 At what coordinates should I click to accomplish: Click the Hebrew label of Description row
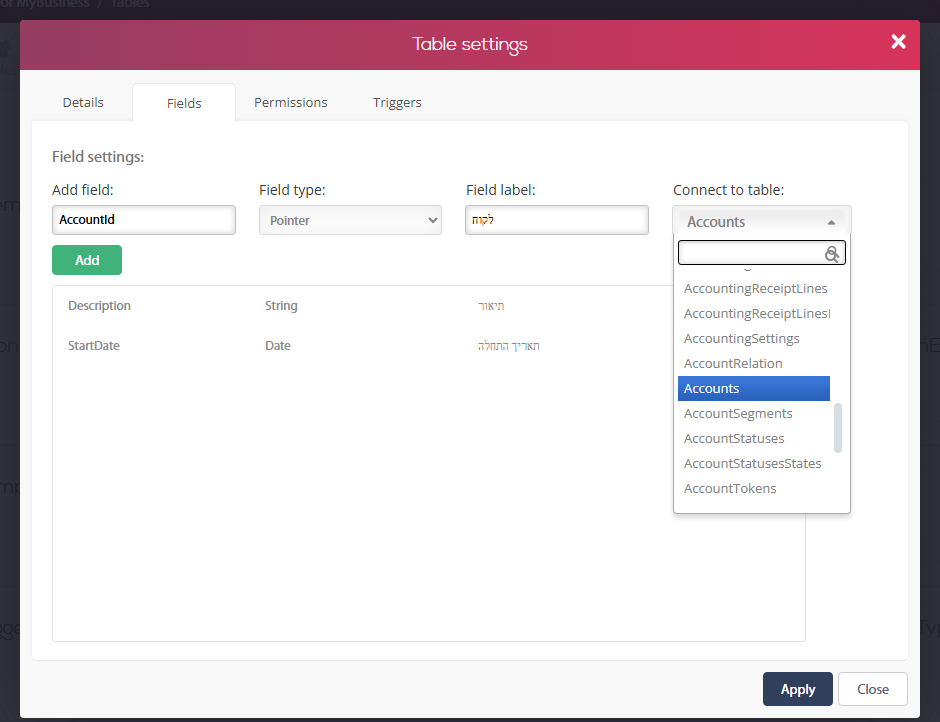(491, 306)
